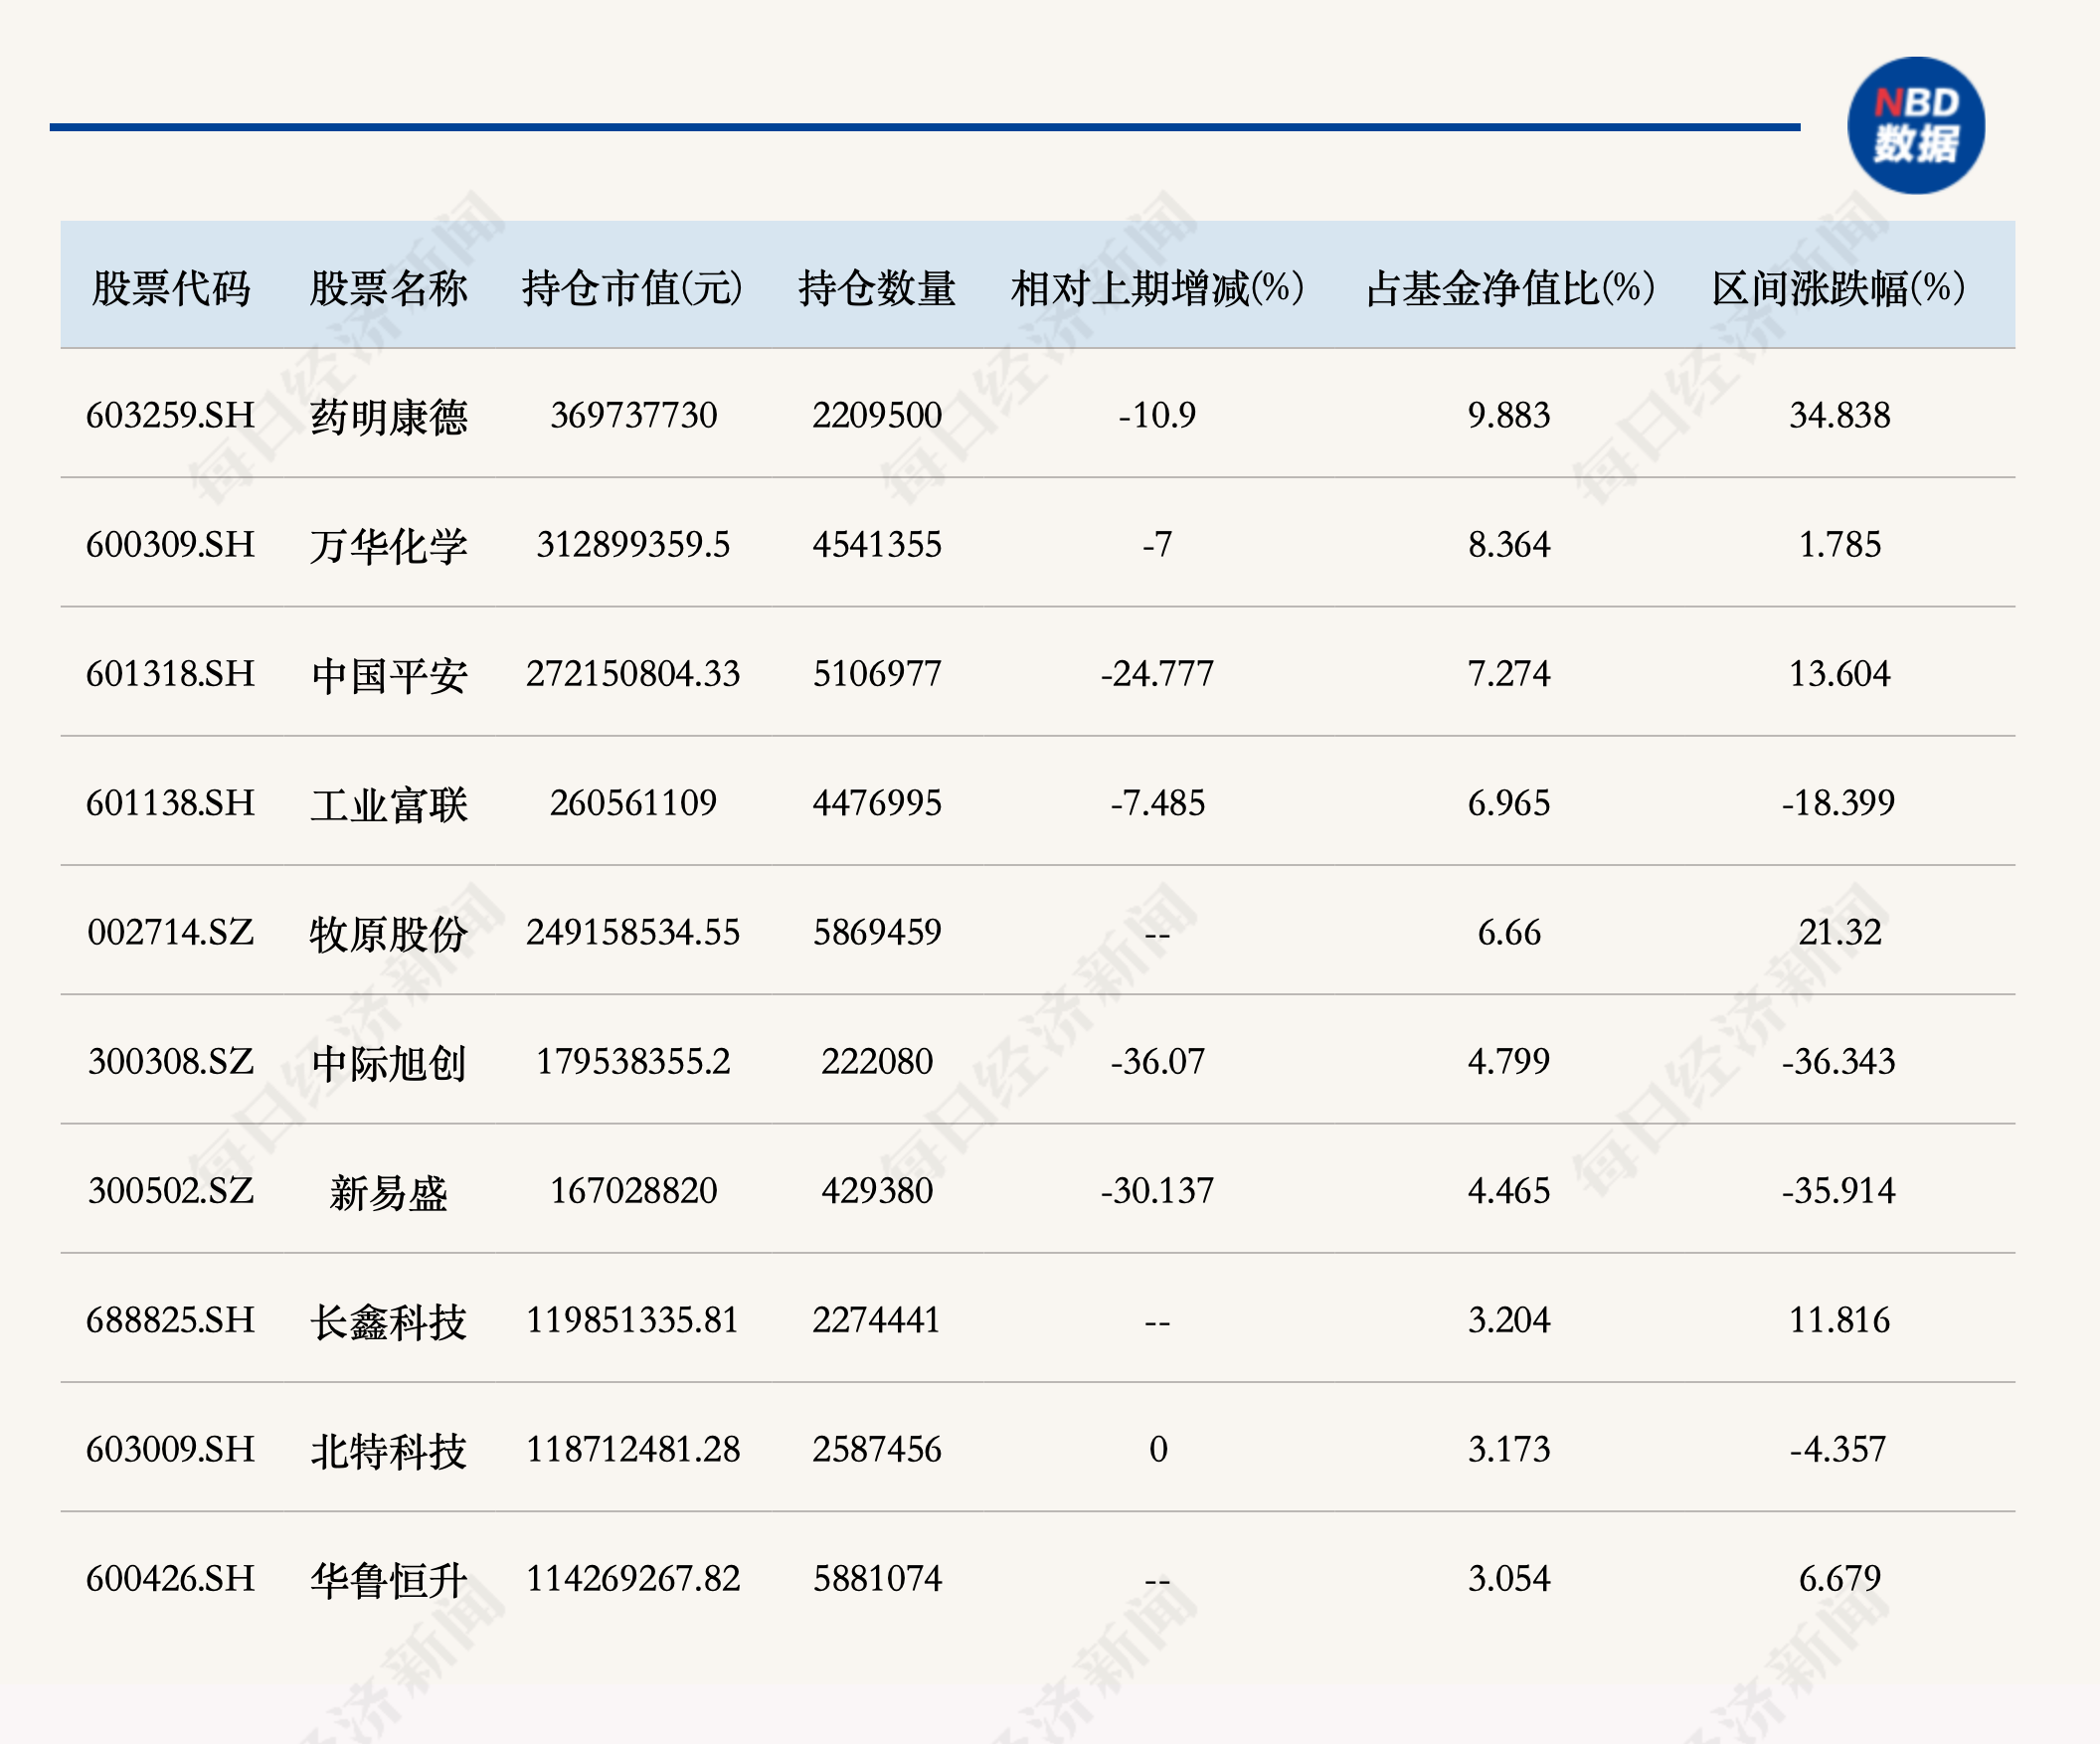Select the stock name 长鑫科技

point(388,1321)
